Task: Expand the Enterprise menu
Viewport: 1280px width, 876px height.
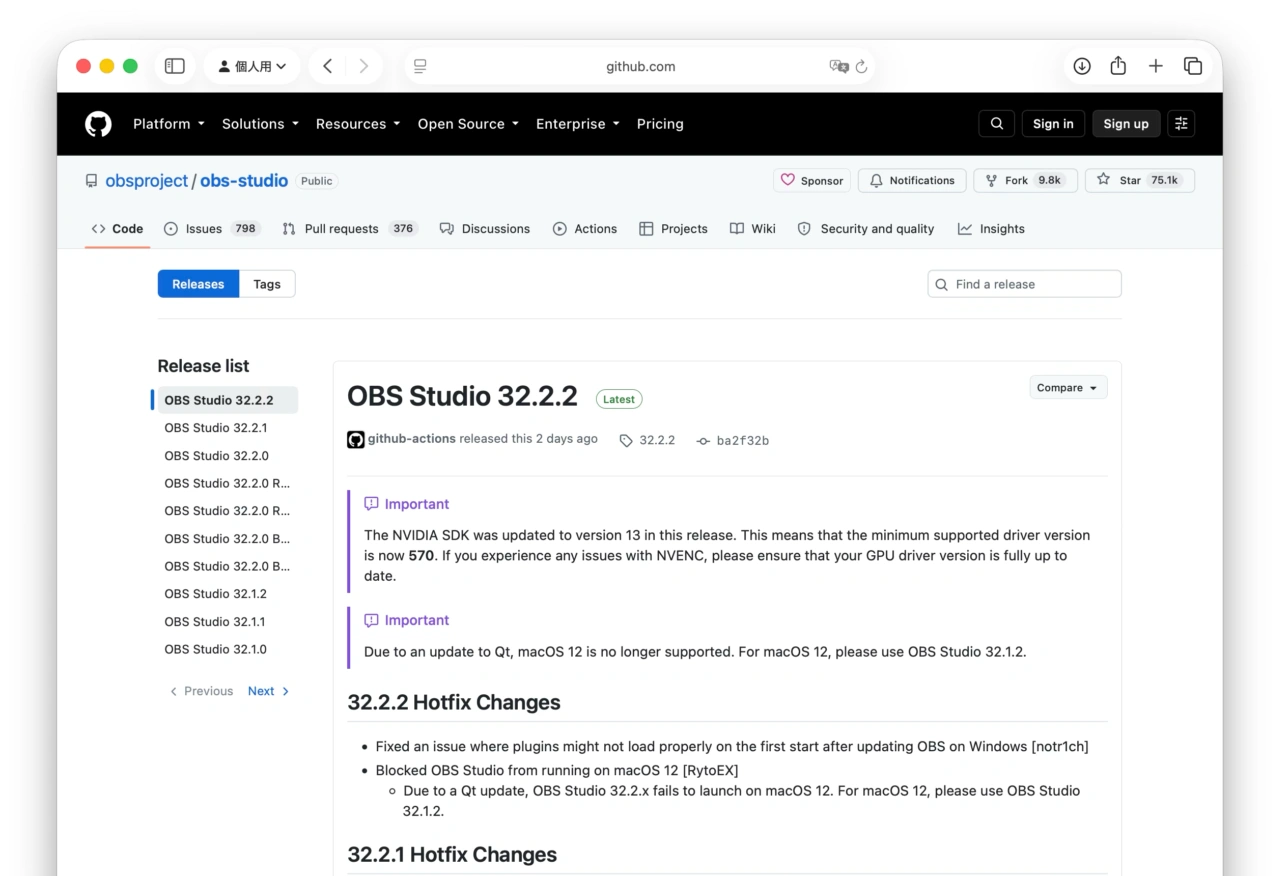Action: [577, 124]
